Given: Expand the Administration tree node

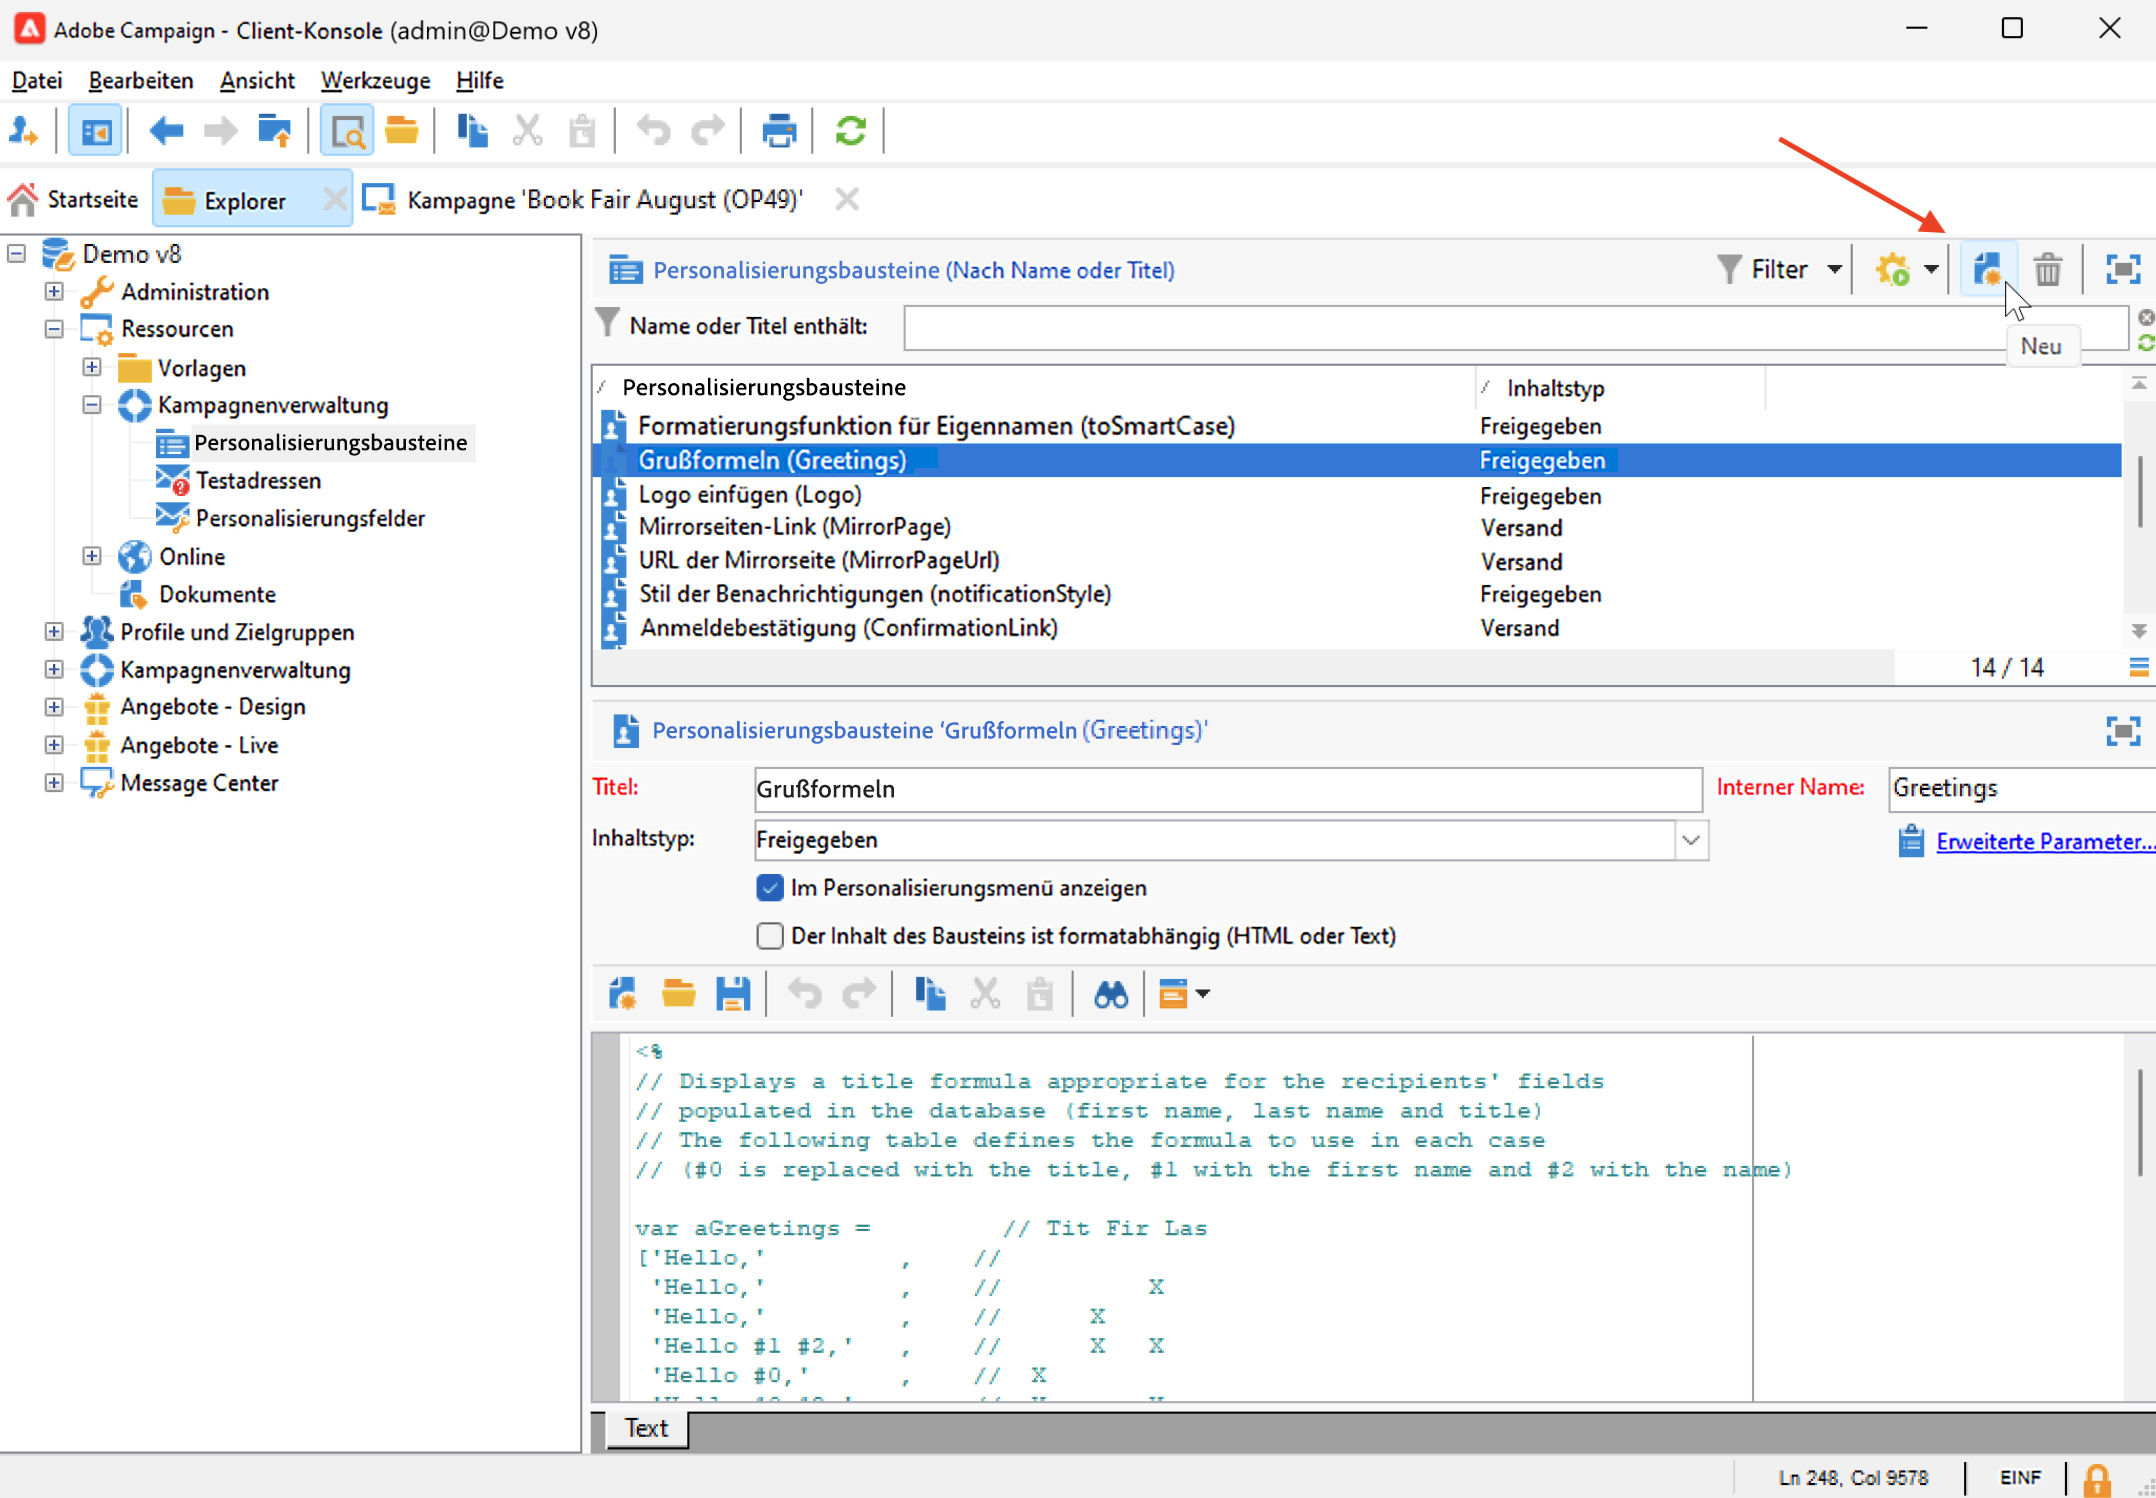Looking at the screenshot, I should (x=54, y=292).
